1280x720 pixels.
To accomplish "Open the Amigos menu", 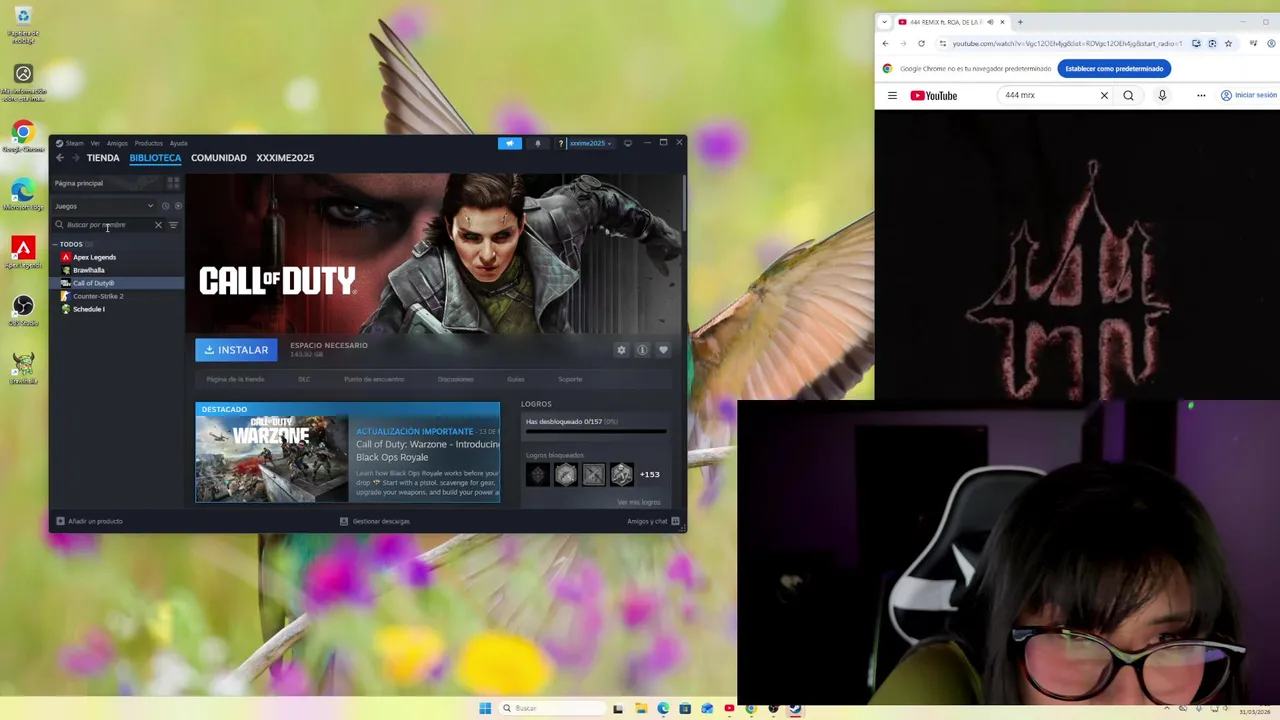I will [117, 143].
